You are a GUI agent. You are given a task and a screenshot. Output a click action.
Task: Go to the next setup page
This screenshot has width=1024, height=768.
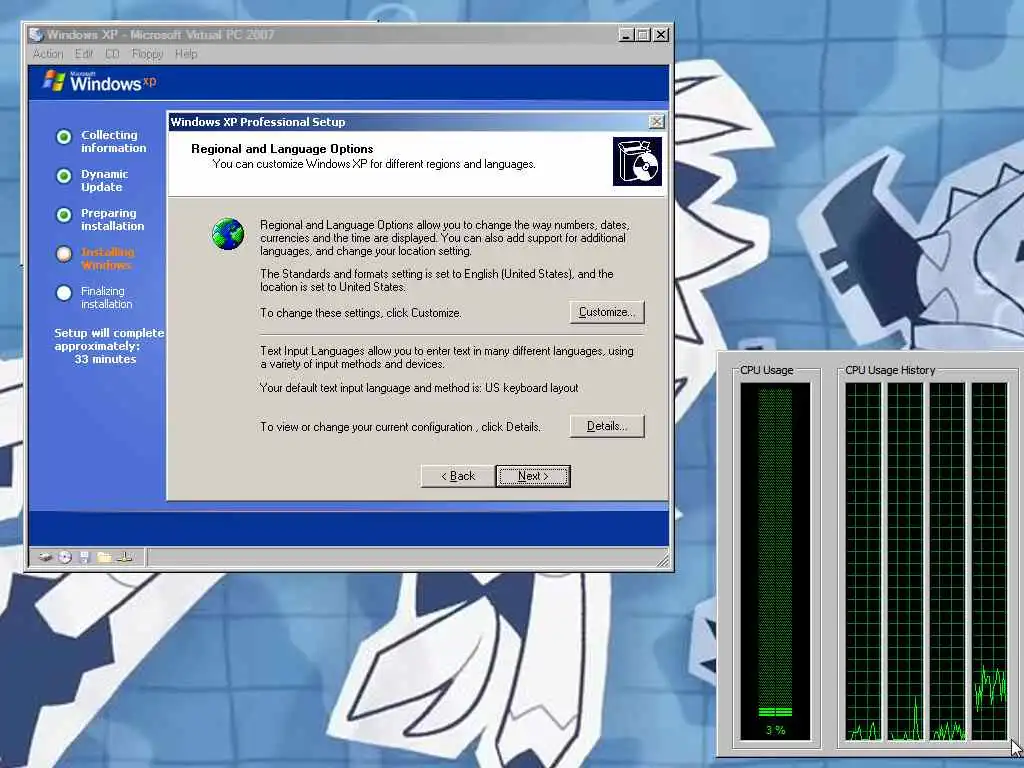click(x=533, y=476)
